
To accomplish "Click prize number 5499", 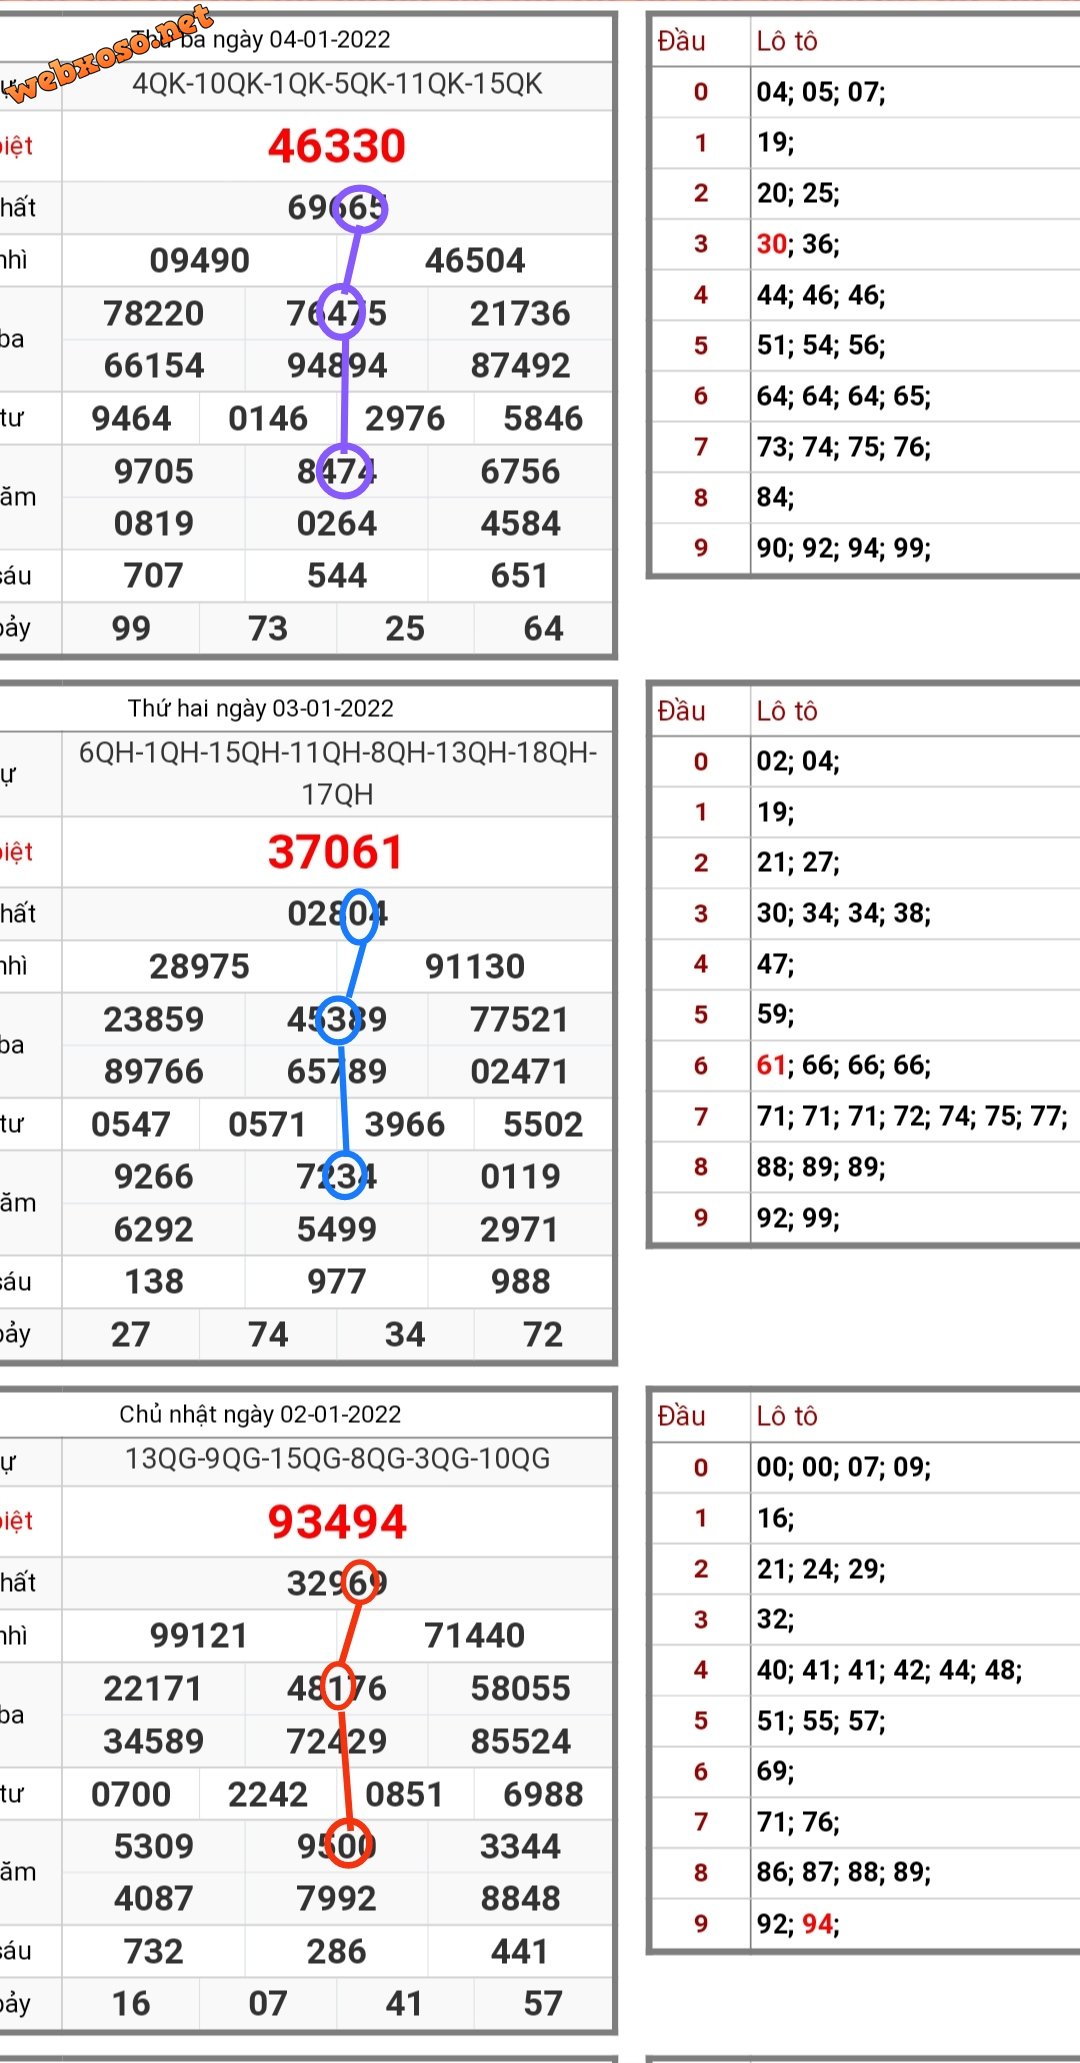I will 337,1230.
